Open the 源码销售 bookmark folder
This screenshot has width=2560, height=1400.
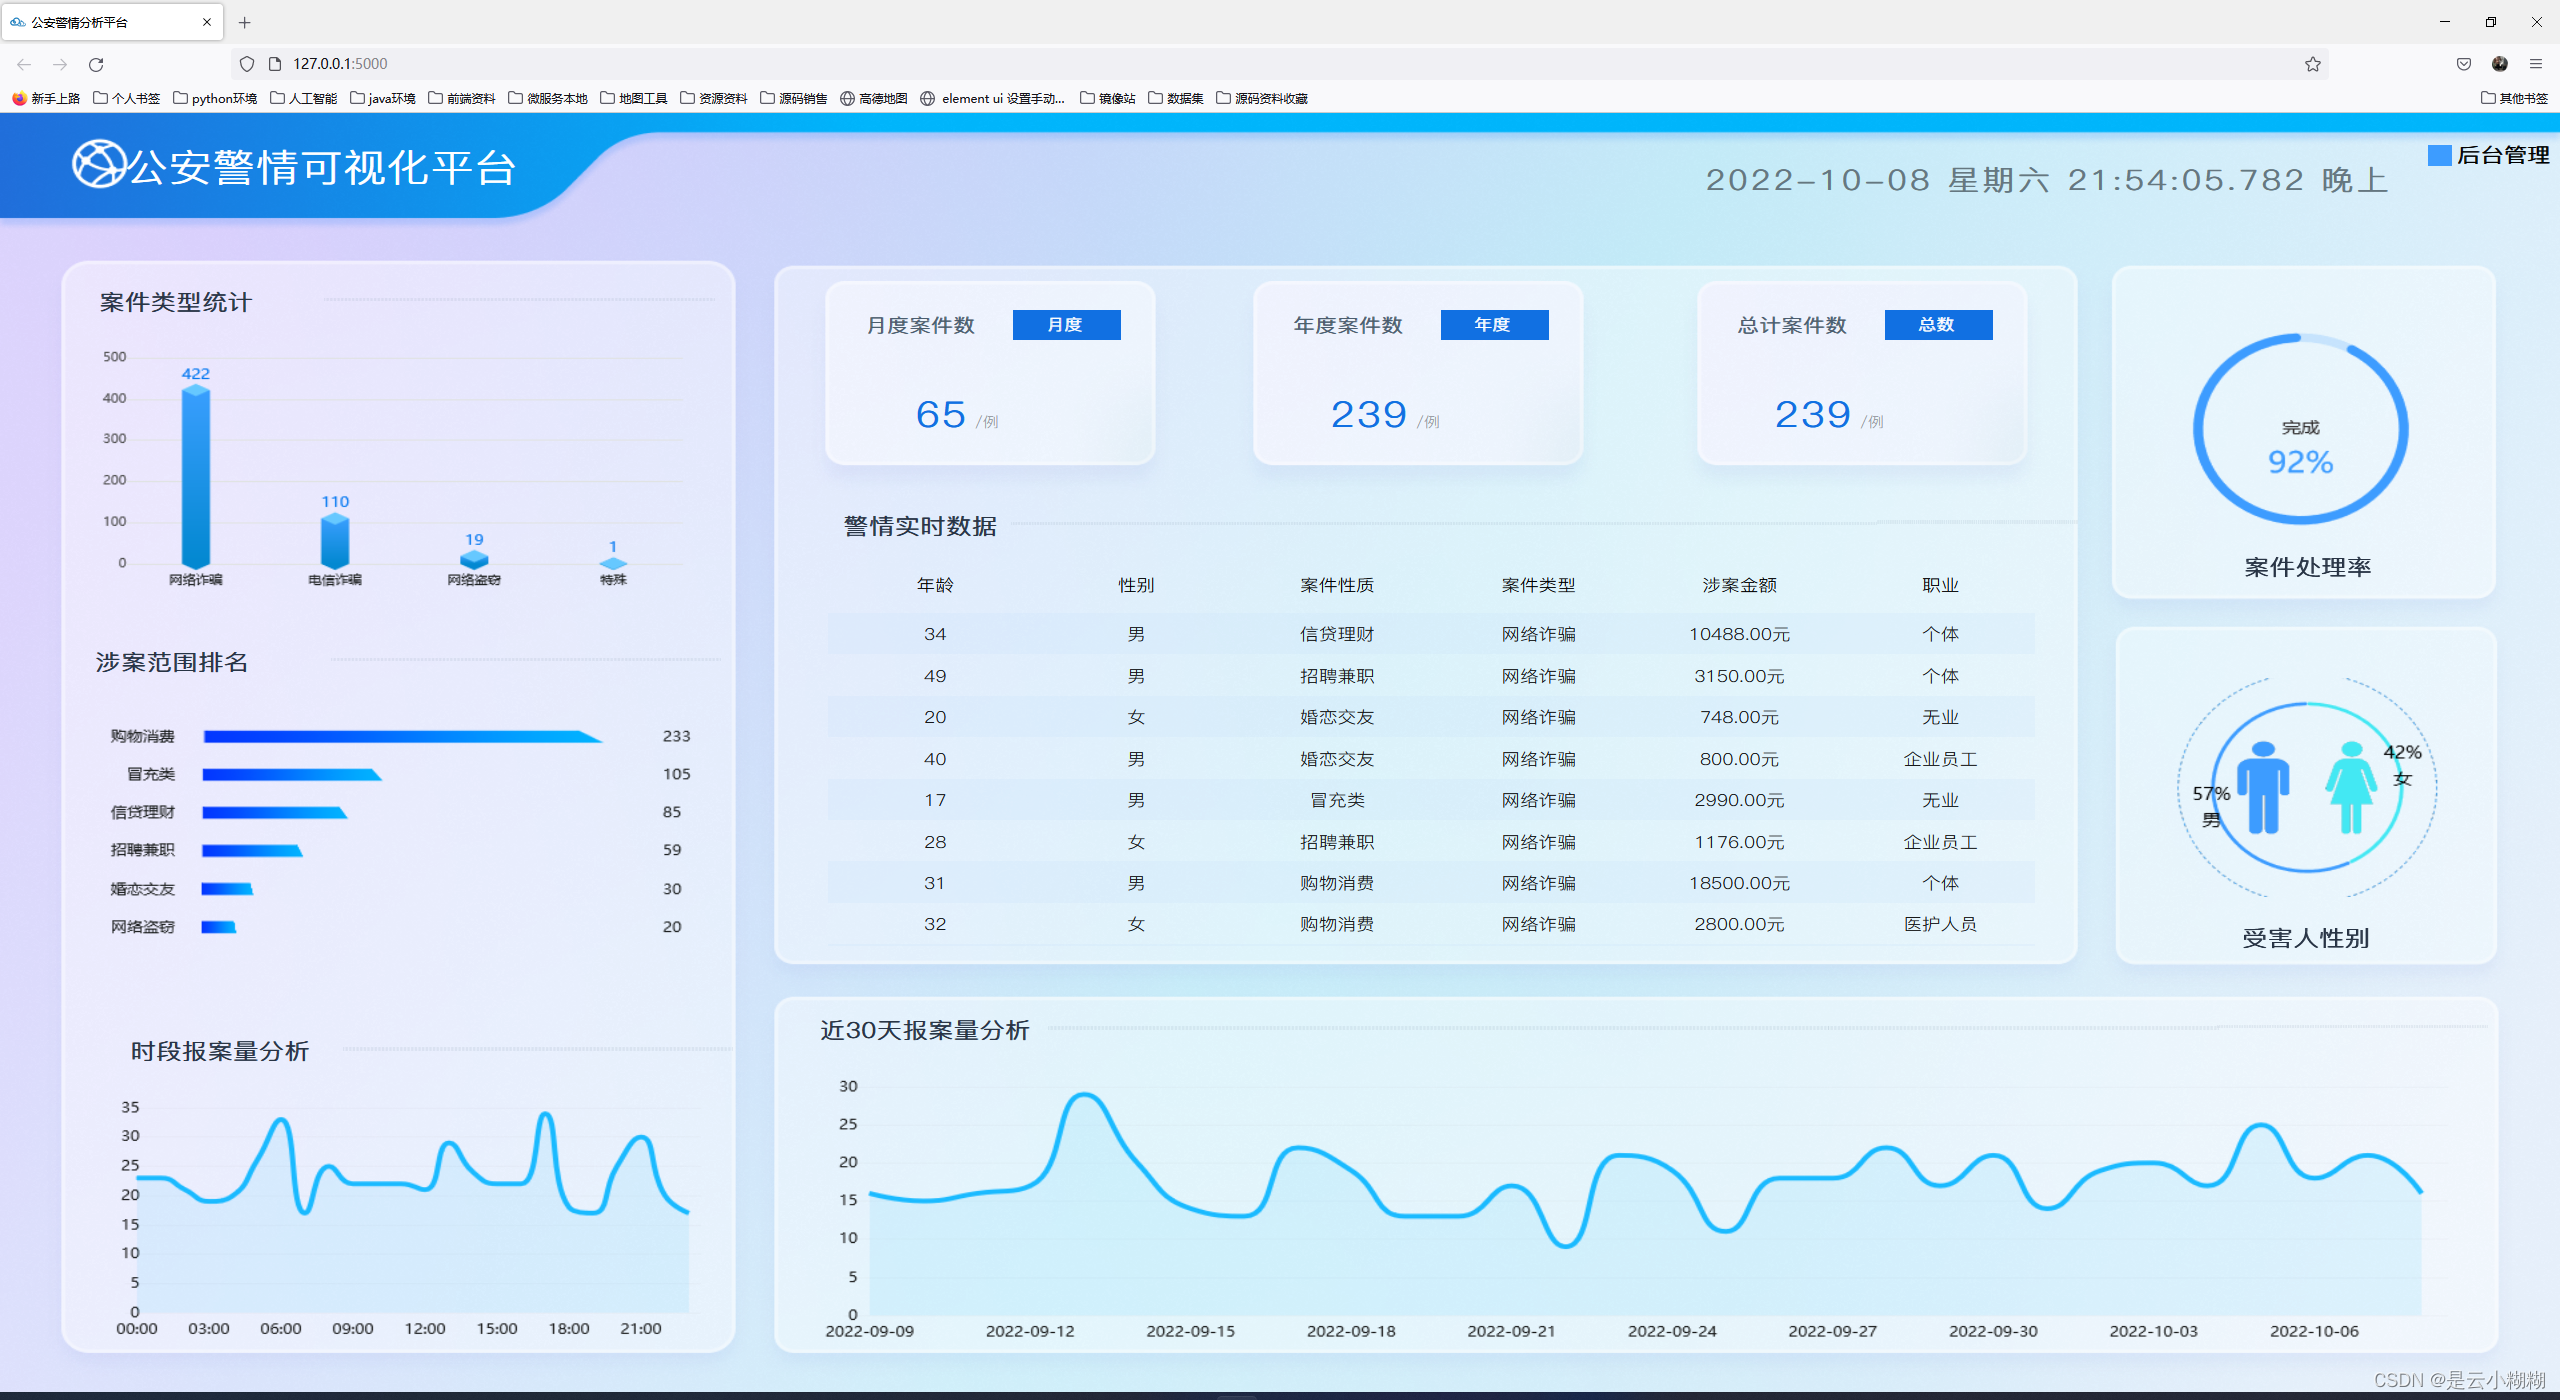(794, 98)
